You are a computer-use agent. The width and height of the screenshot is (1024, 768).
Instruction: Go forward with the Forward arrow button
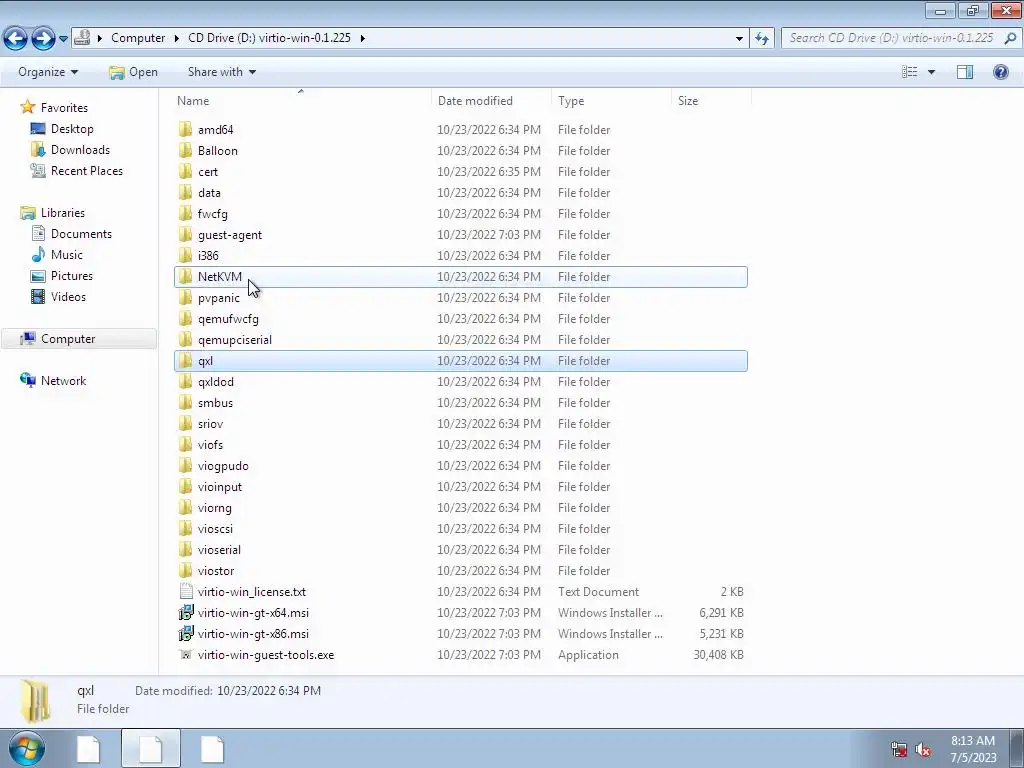coord(43,39)
